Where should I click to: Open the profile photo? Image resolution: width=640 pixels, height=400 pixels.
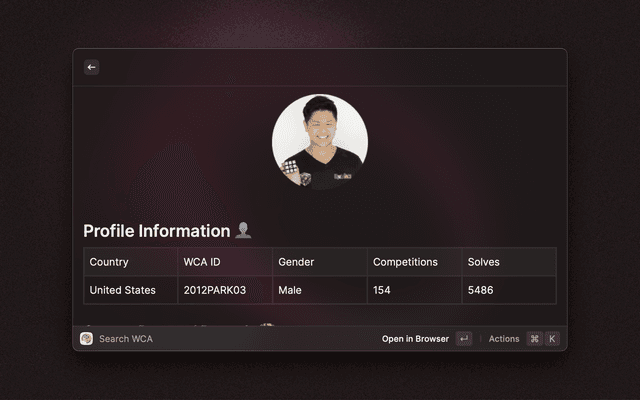pos(320,143)
